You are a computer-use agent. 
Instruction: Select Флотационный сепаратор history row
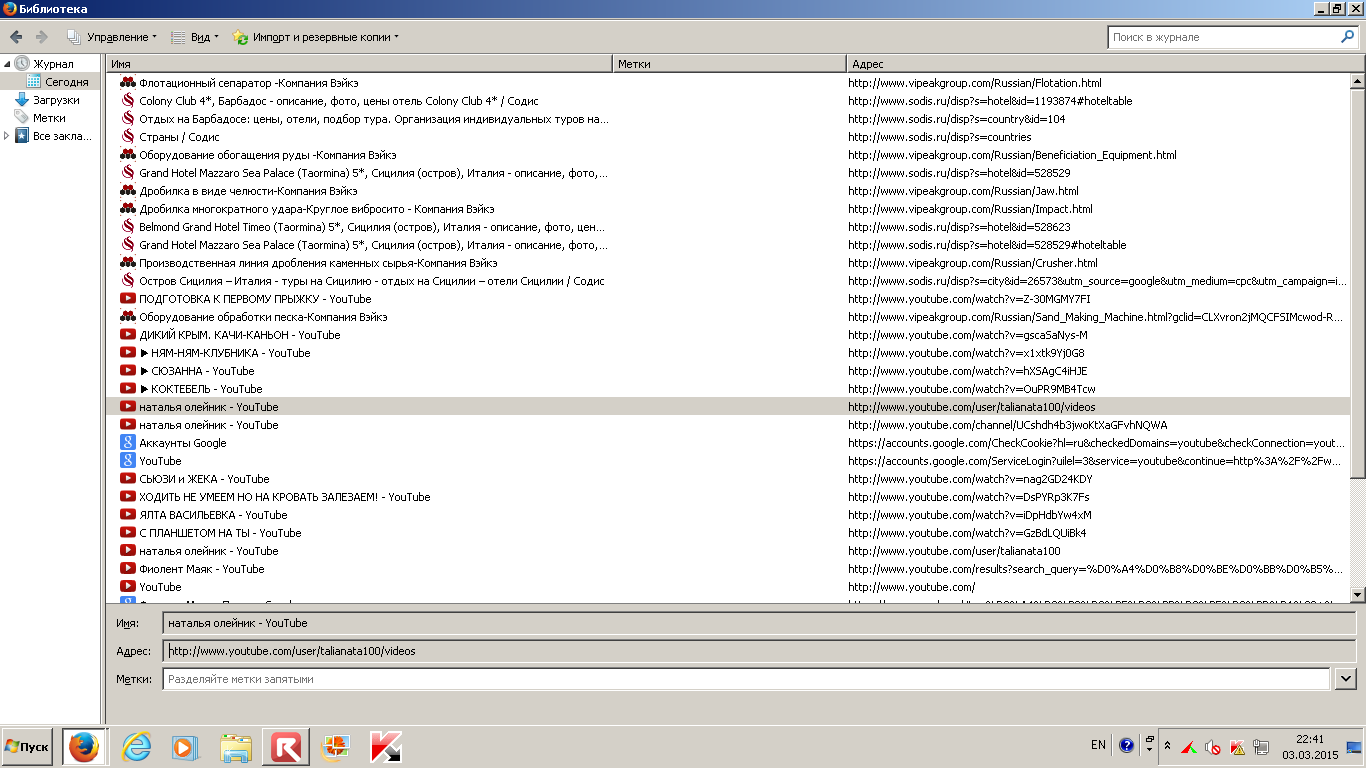[x=727, y=83]
